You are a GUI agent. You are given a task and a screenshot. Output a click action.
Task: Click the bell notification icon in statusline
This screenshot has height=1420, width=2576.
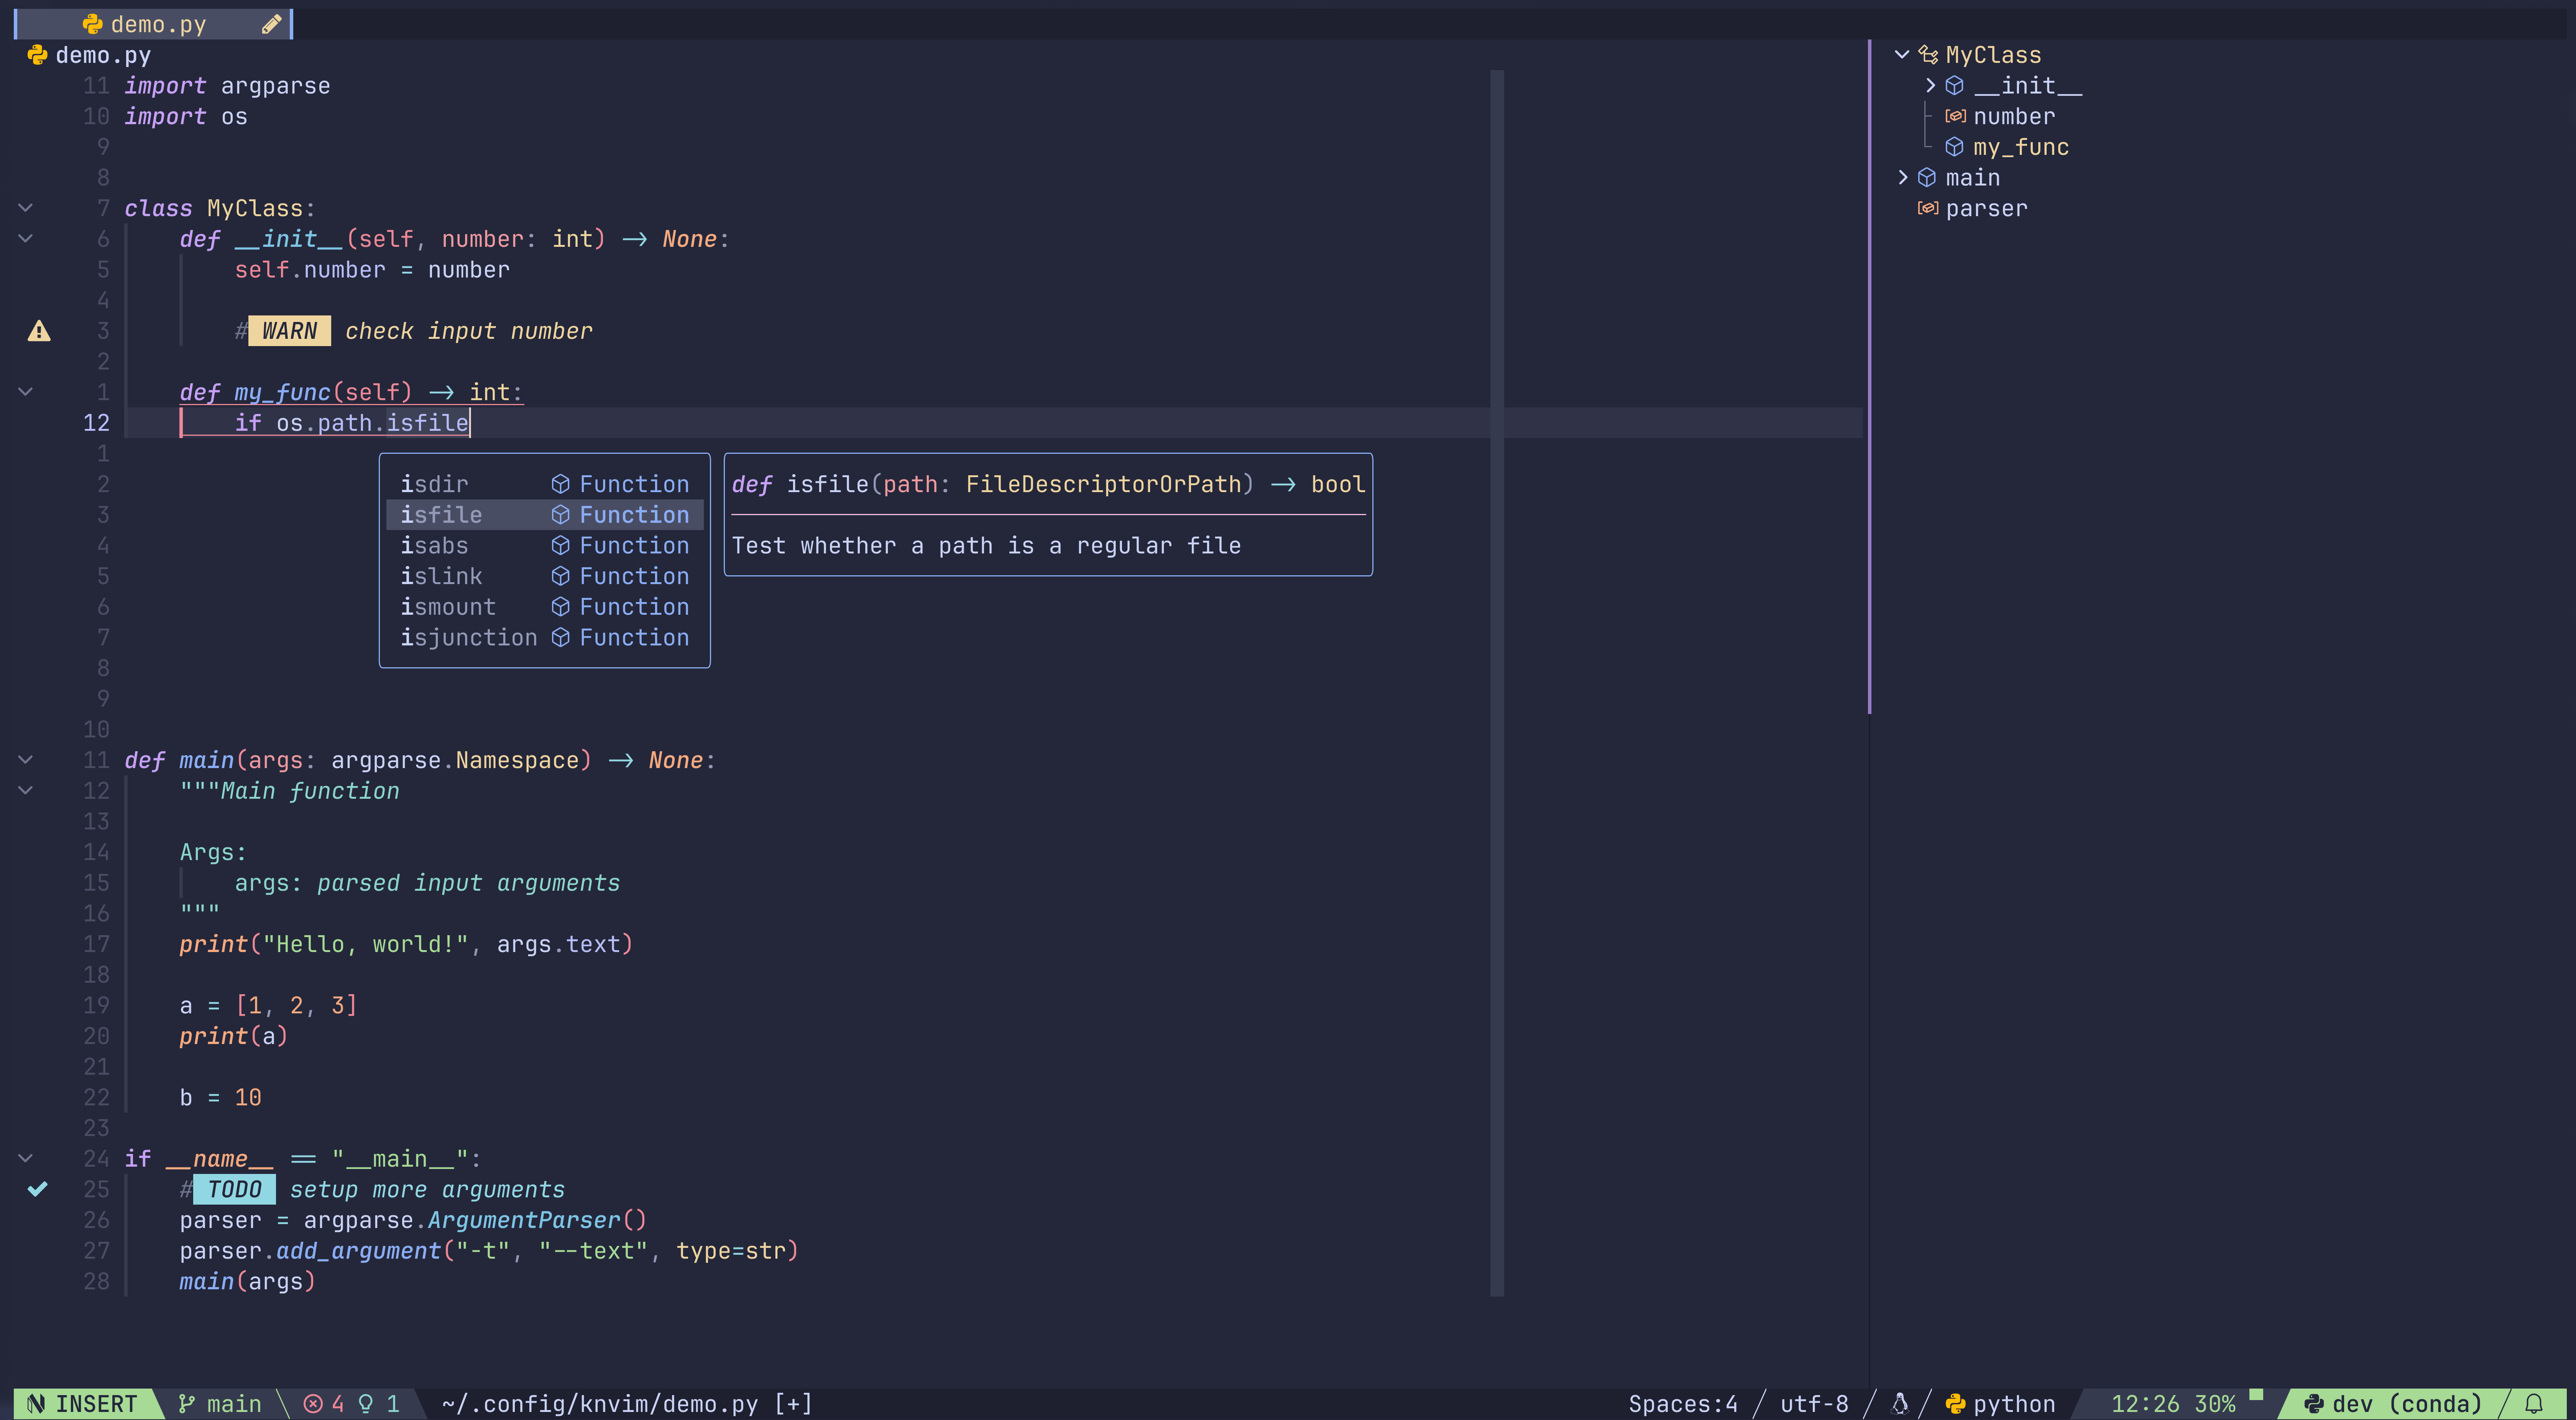(2534, 1404)
